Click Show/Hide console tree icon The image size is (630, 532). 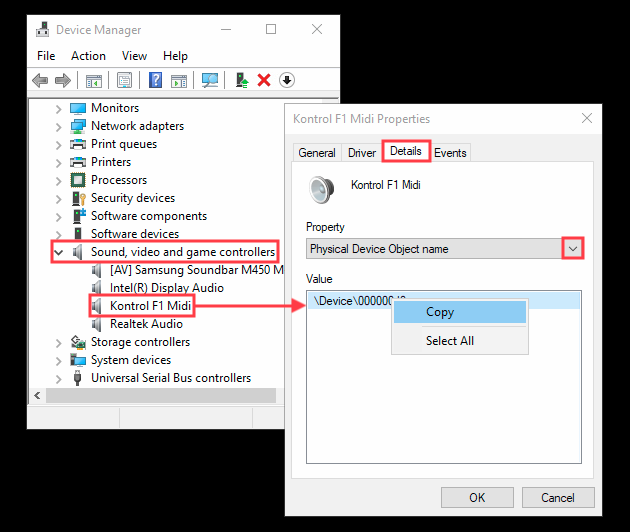pos(94,80)
